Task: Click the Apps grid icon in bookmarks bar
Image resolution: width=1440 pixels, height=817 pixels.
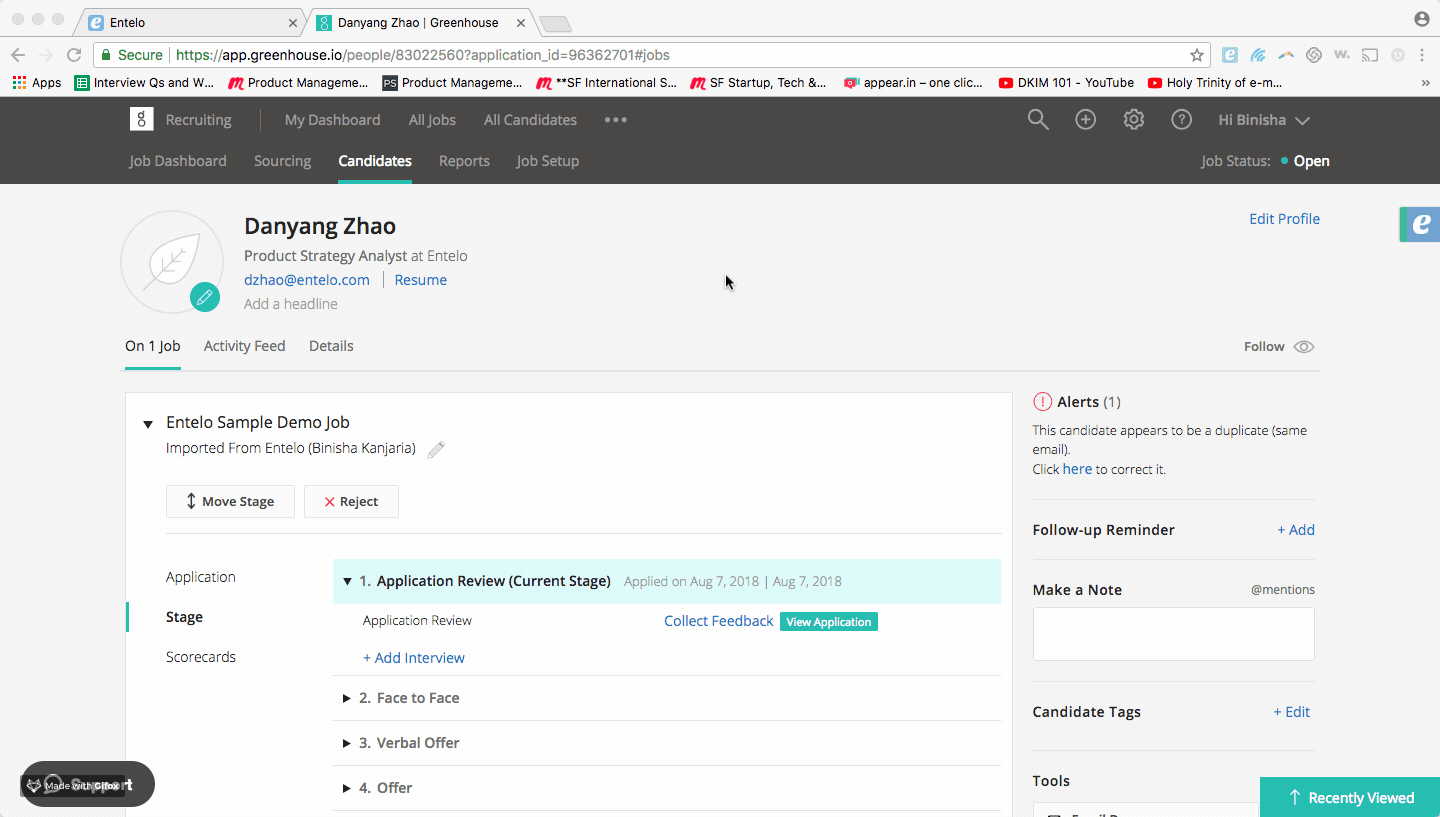Action: pyautogui.click(x=19, y=83)
